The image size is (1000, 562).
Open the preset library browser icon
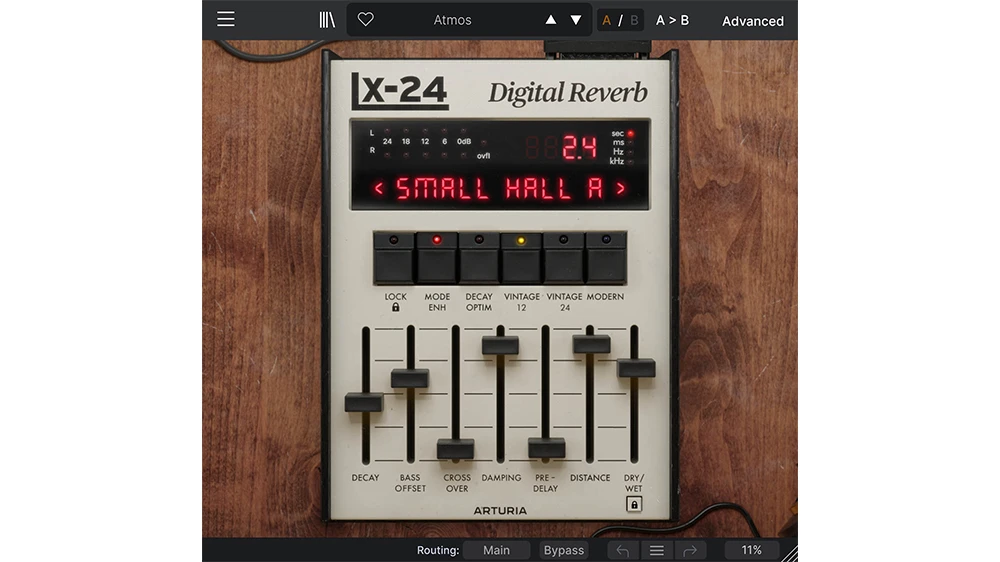click(327, 20)
